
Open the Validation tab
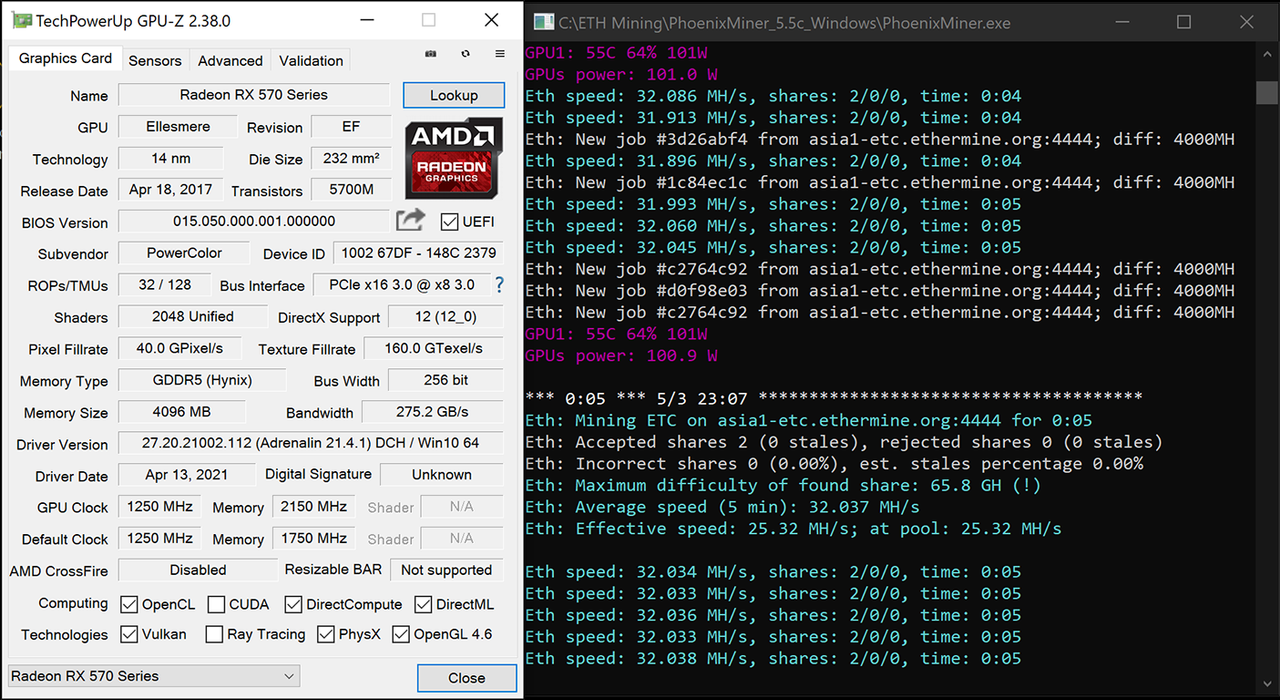click(311, 60)
